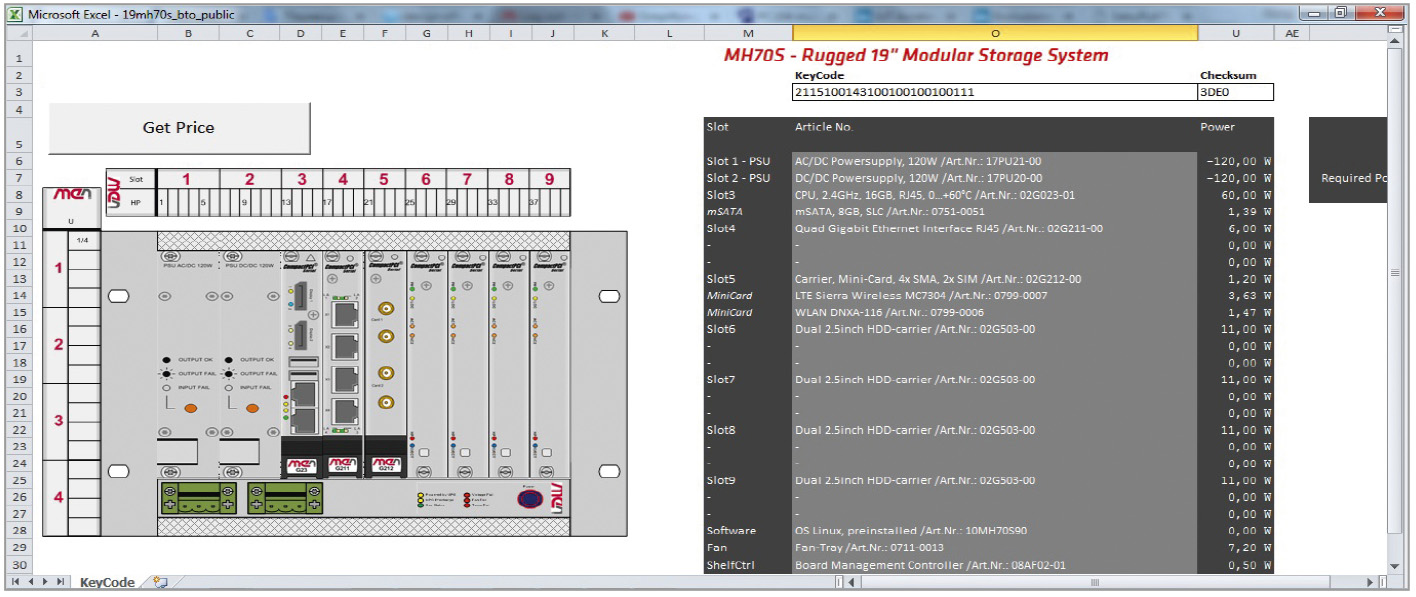Click the Get Price button
1416x597 pixels.
179,128
